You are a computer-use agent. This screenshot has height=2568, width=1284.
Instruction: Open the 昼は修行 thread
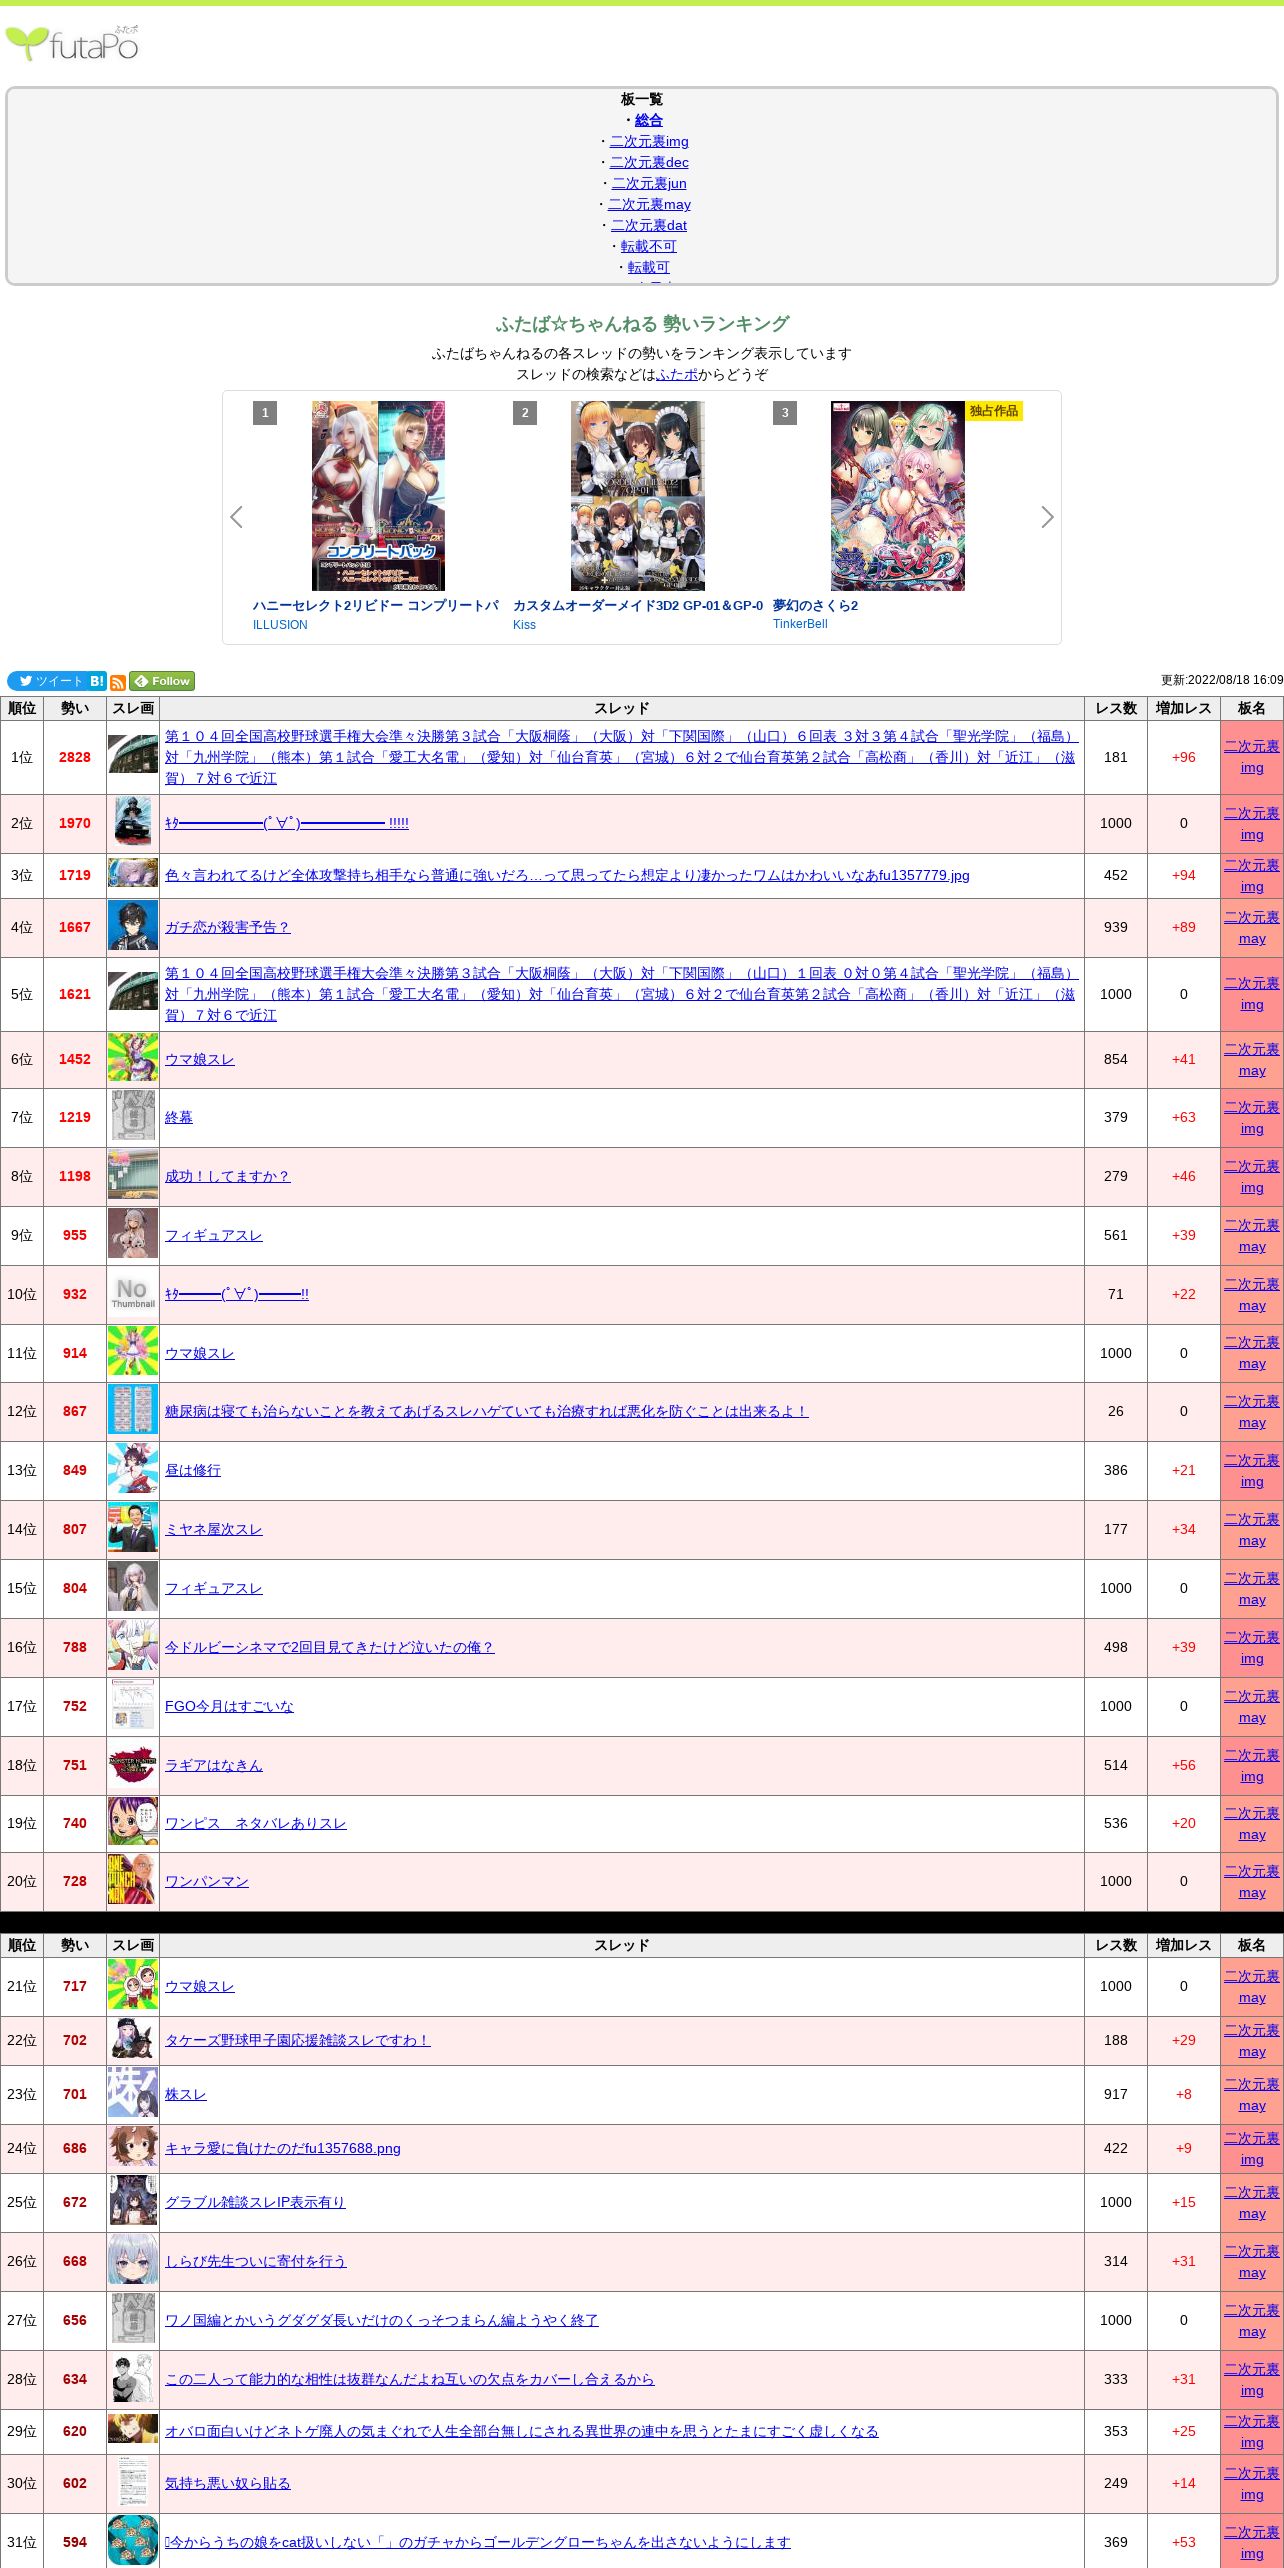pos(193,1470)
